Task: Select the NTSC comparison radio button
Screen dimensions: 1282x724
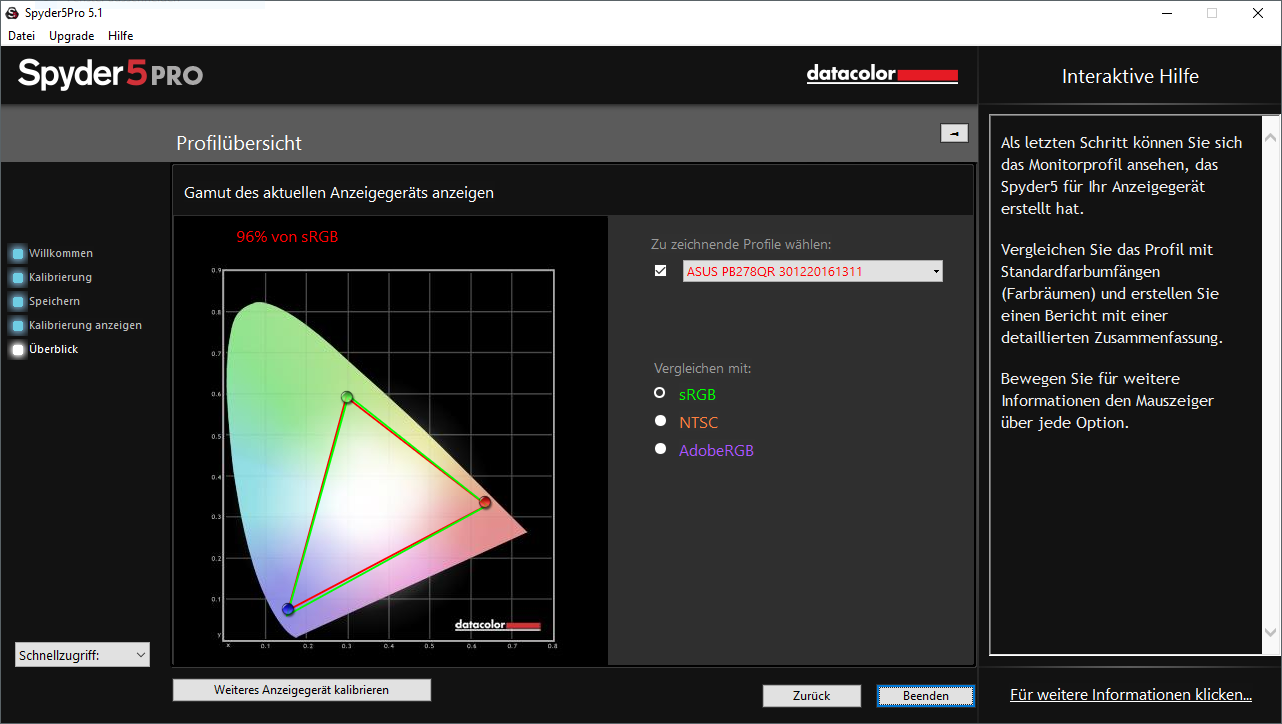Action: pos(660,421)
